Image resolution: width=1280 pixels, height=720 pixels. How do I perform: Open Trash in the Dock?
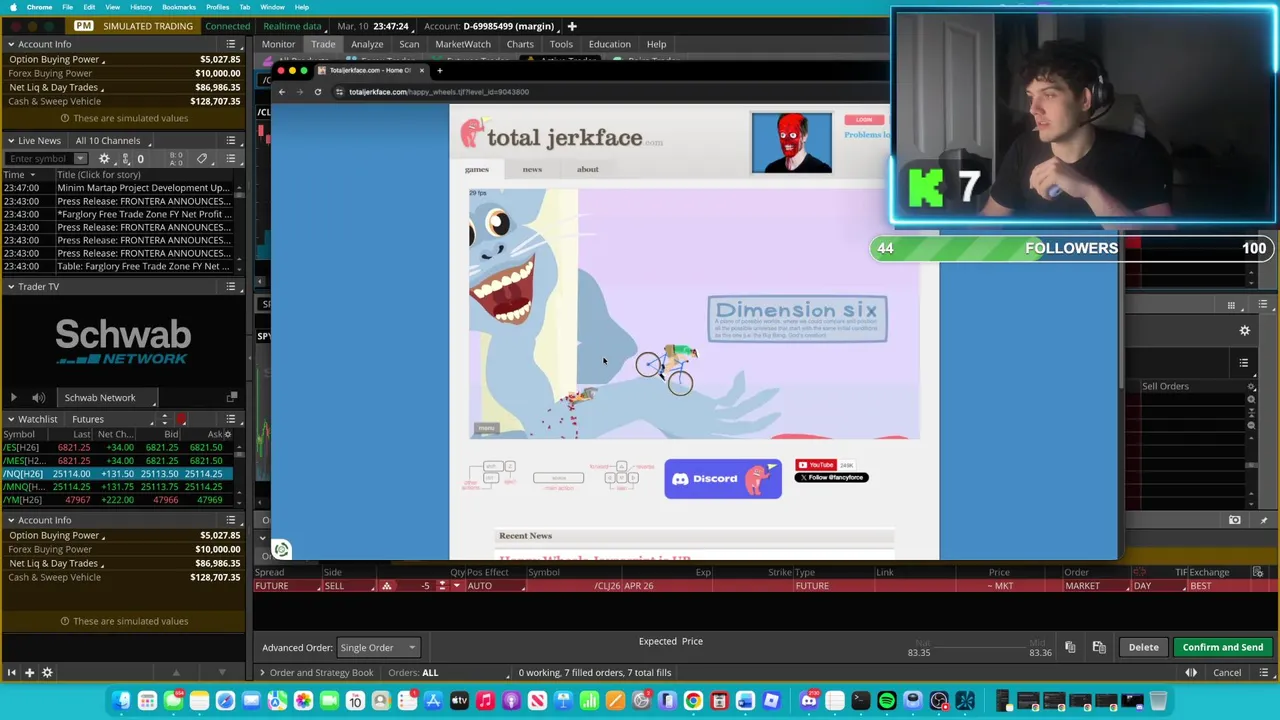1158,701
